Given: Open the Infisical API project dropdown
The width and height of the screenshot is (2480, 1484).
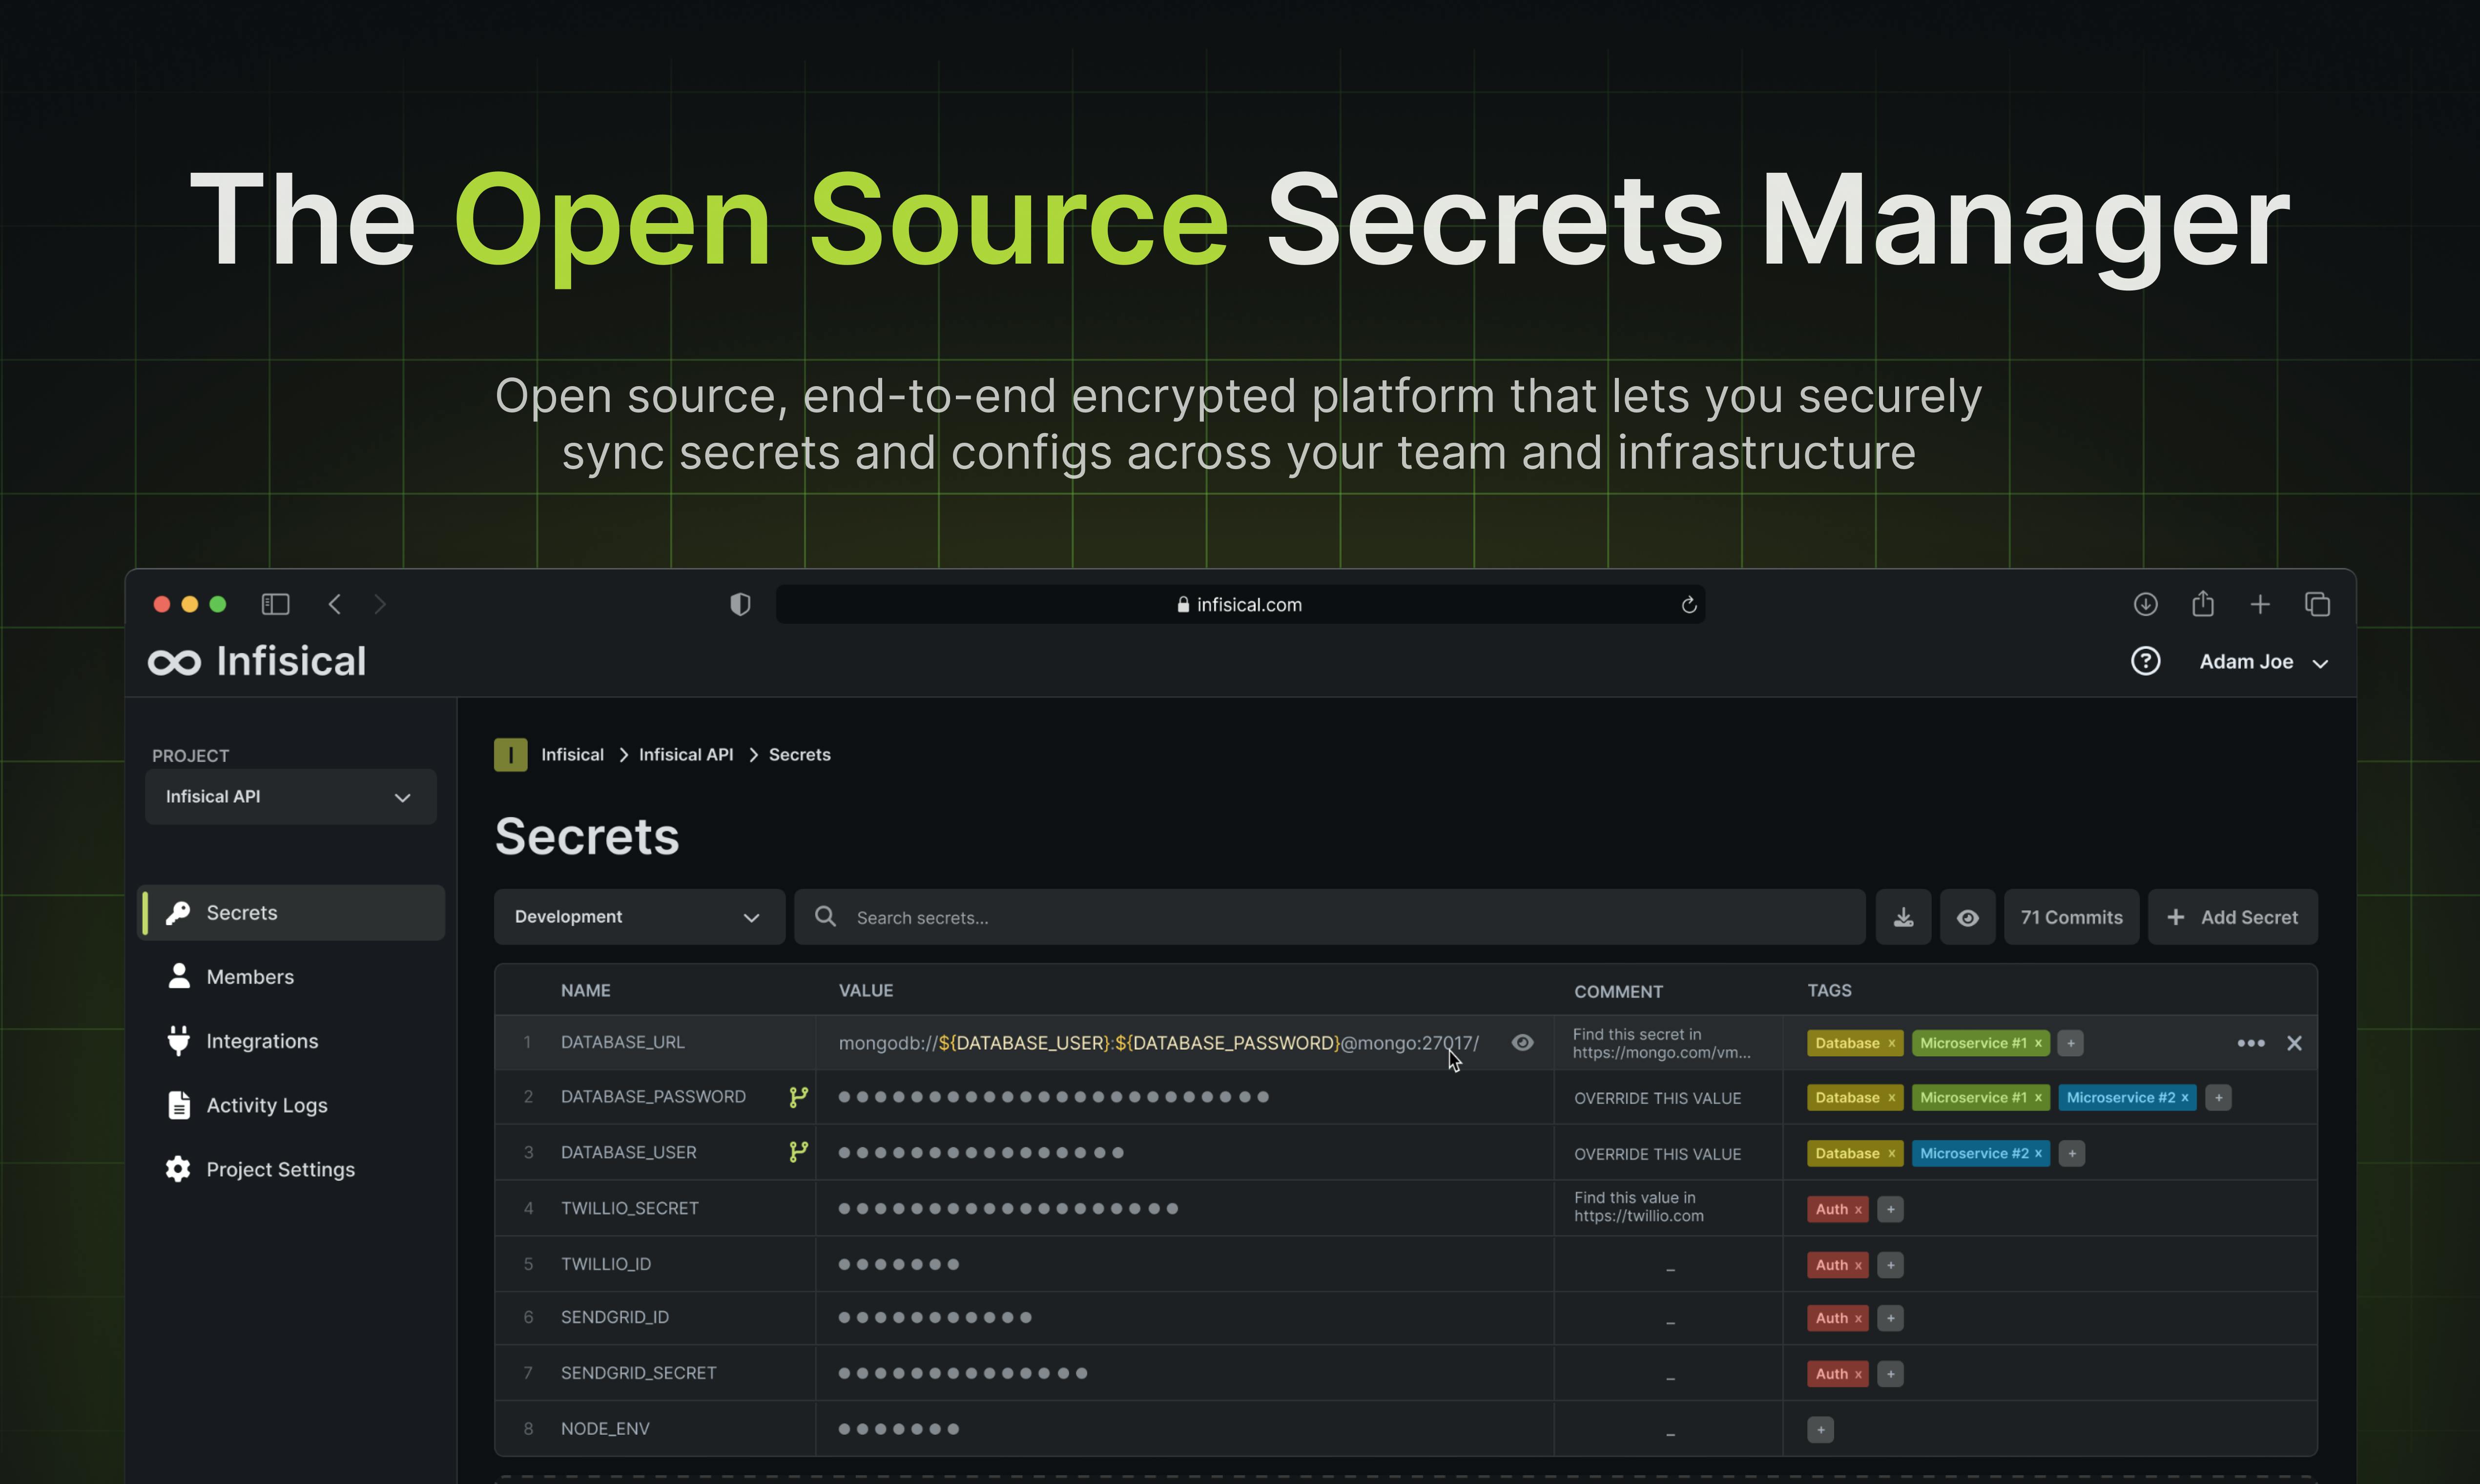Looking at the screenshot, I should pos(290,797).
